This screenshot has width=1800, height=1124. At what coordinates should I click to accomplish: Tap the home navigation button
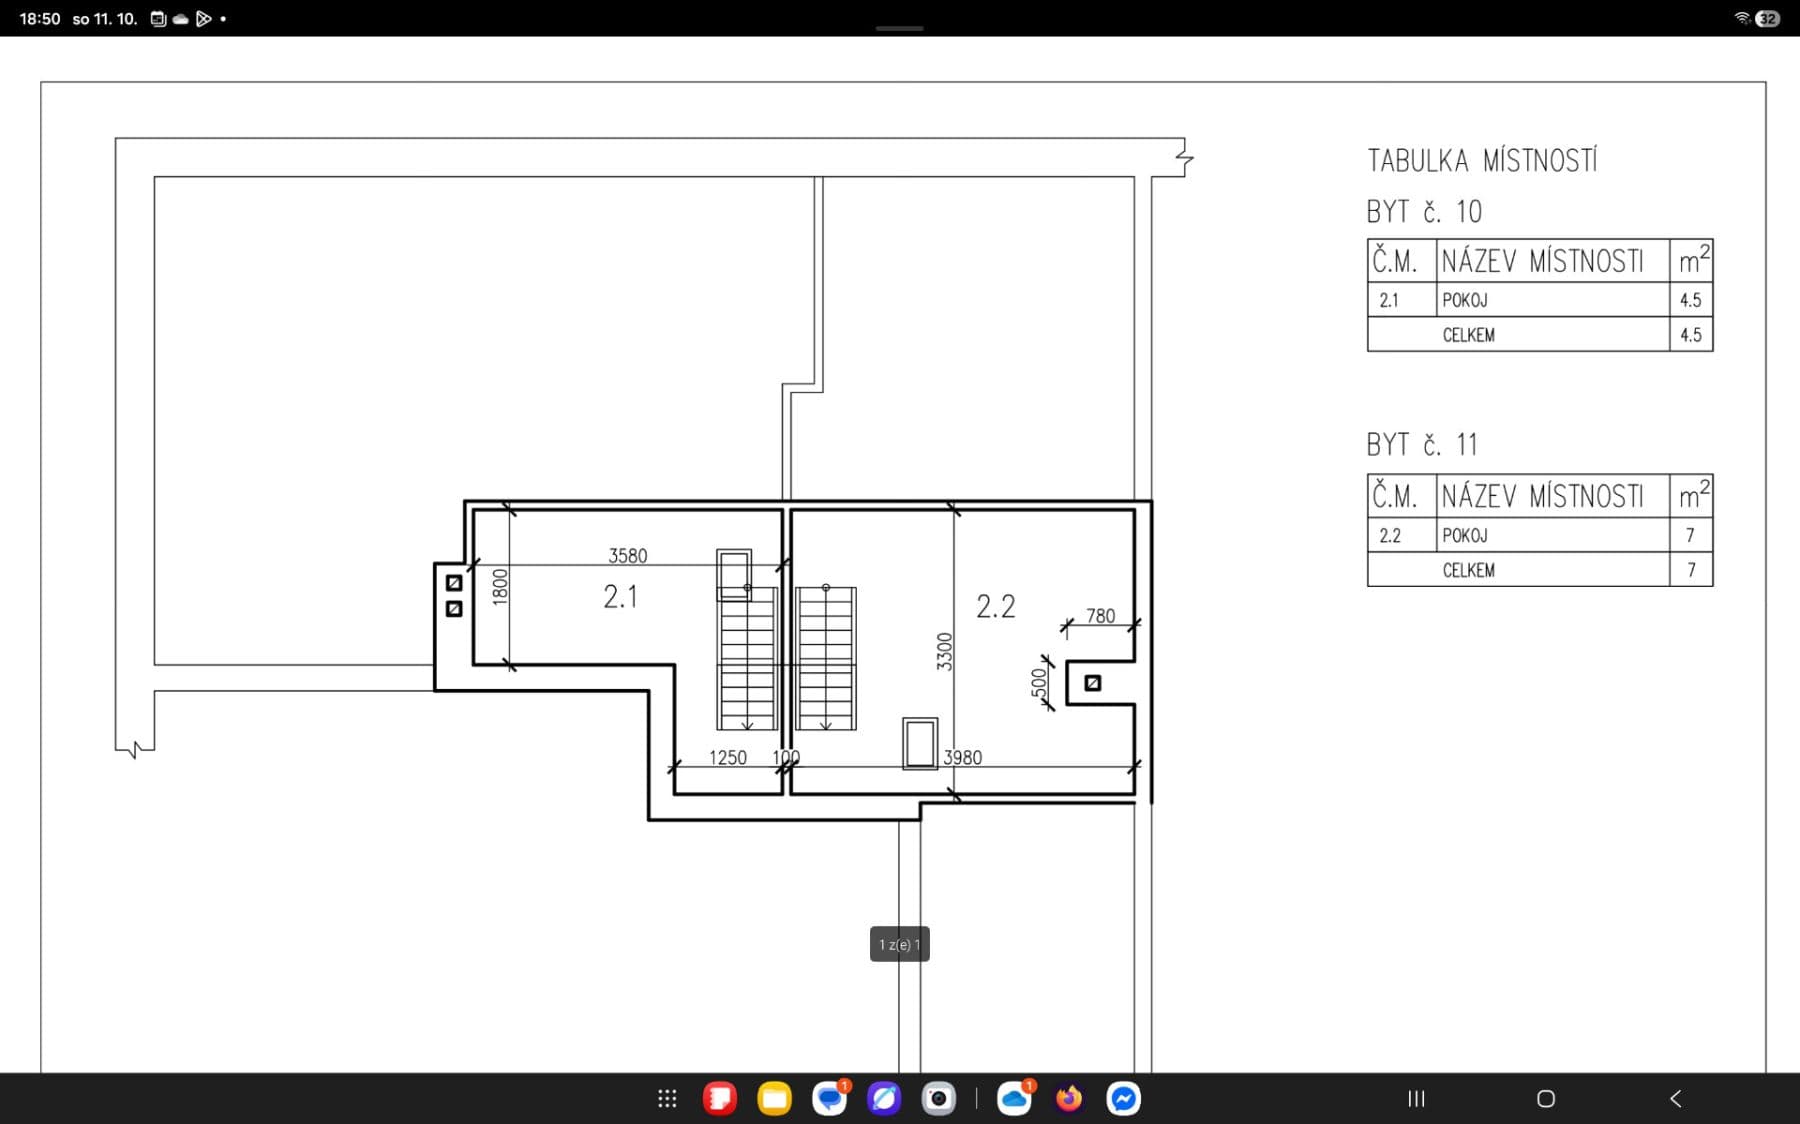pyautogui.click(x=1545, y=1098)
